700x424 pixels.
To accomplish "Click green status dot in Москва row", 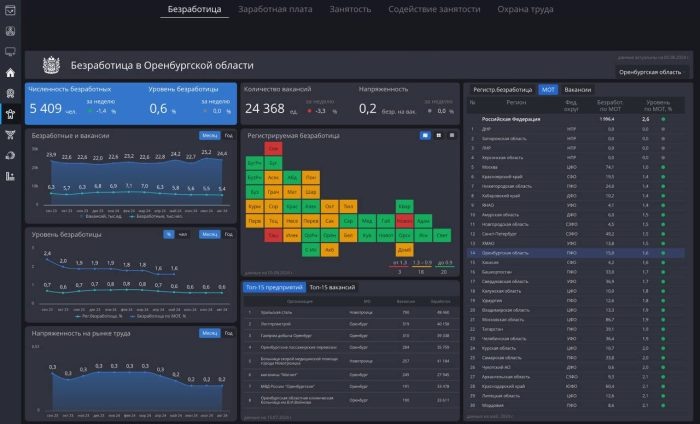I will (663, 167).
